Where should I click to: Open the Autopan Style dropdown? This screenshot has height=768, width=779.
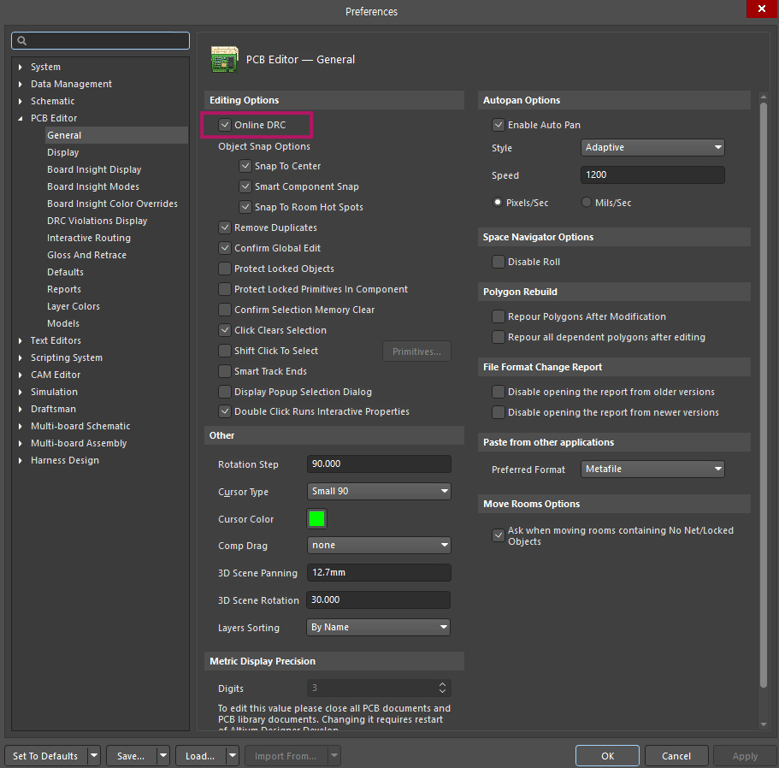point(652,147)
